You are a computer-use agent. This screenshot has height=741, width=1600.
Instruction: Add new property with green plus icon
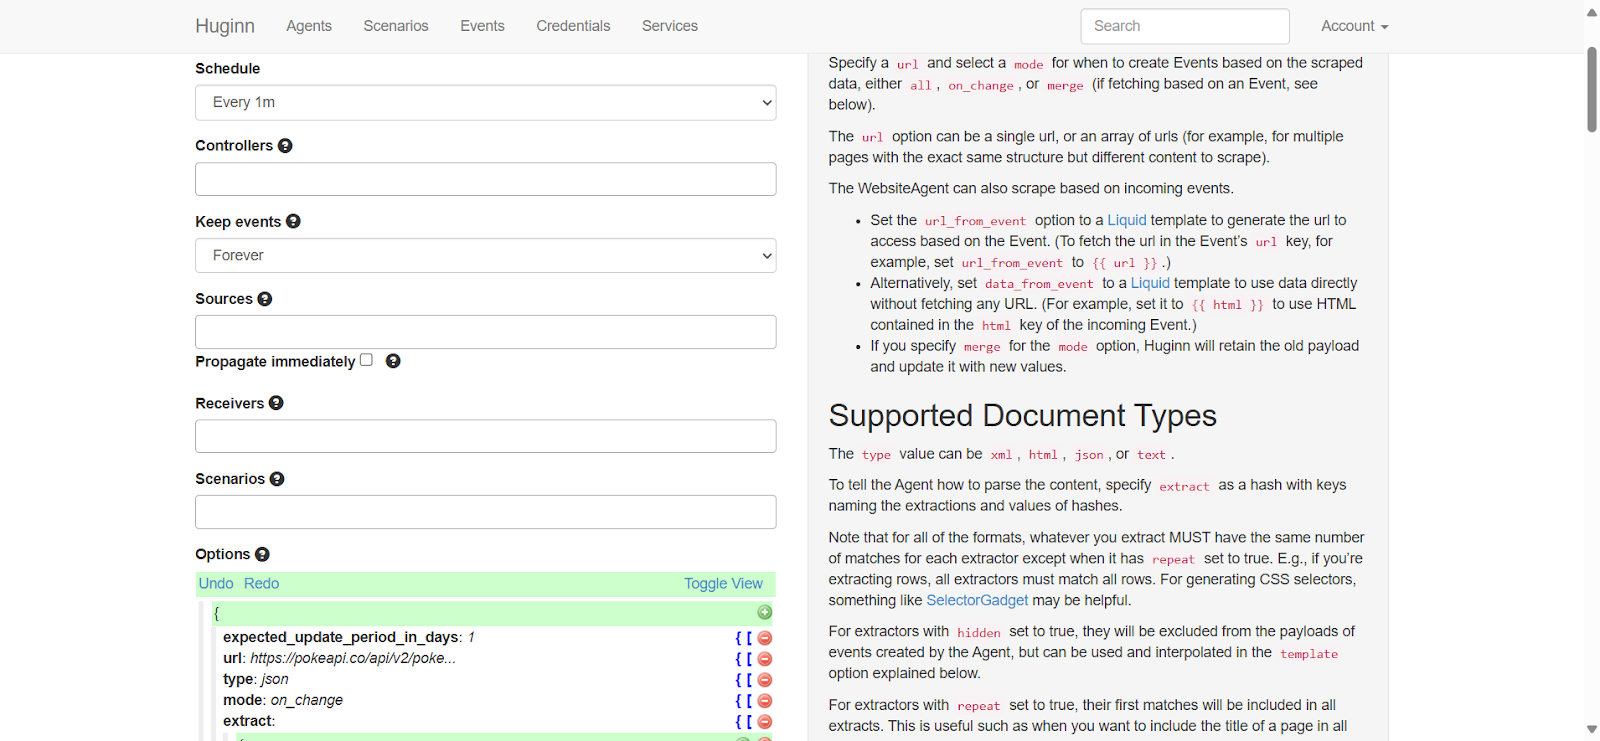[765, 612]
